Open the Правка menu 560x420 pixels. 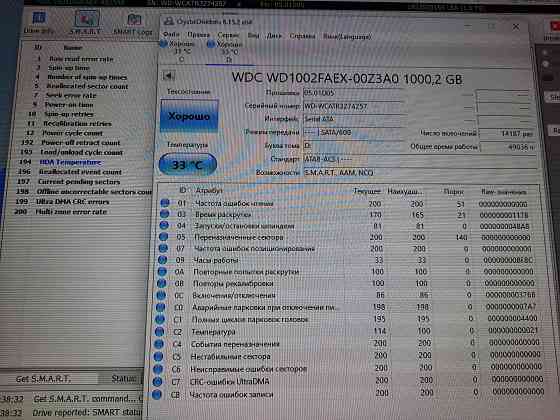[x=198, y=35]
